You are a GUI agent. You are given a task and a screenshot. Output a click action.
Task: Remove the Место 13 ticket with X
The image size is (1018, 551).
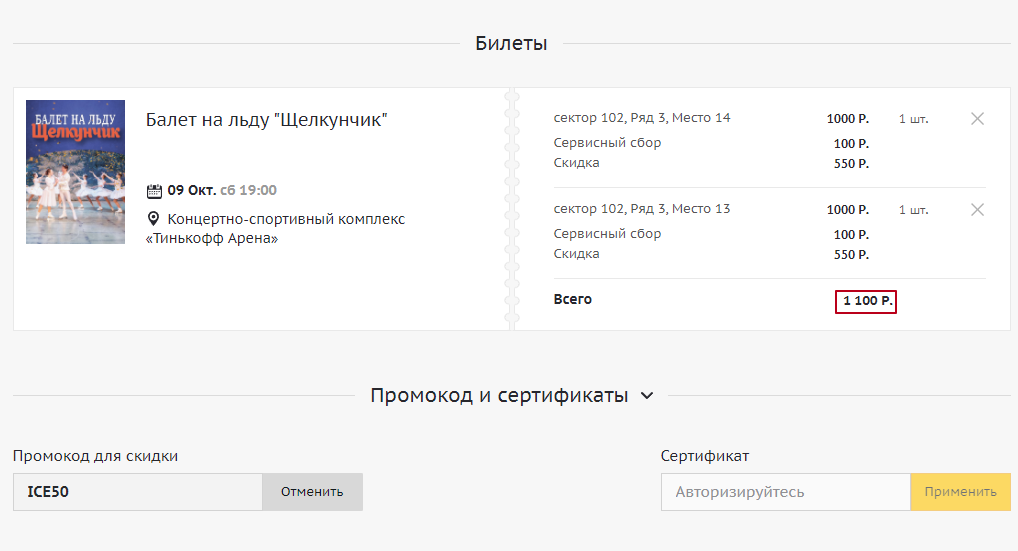point(977,210)
